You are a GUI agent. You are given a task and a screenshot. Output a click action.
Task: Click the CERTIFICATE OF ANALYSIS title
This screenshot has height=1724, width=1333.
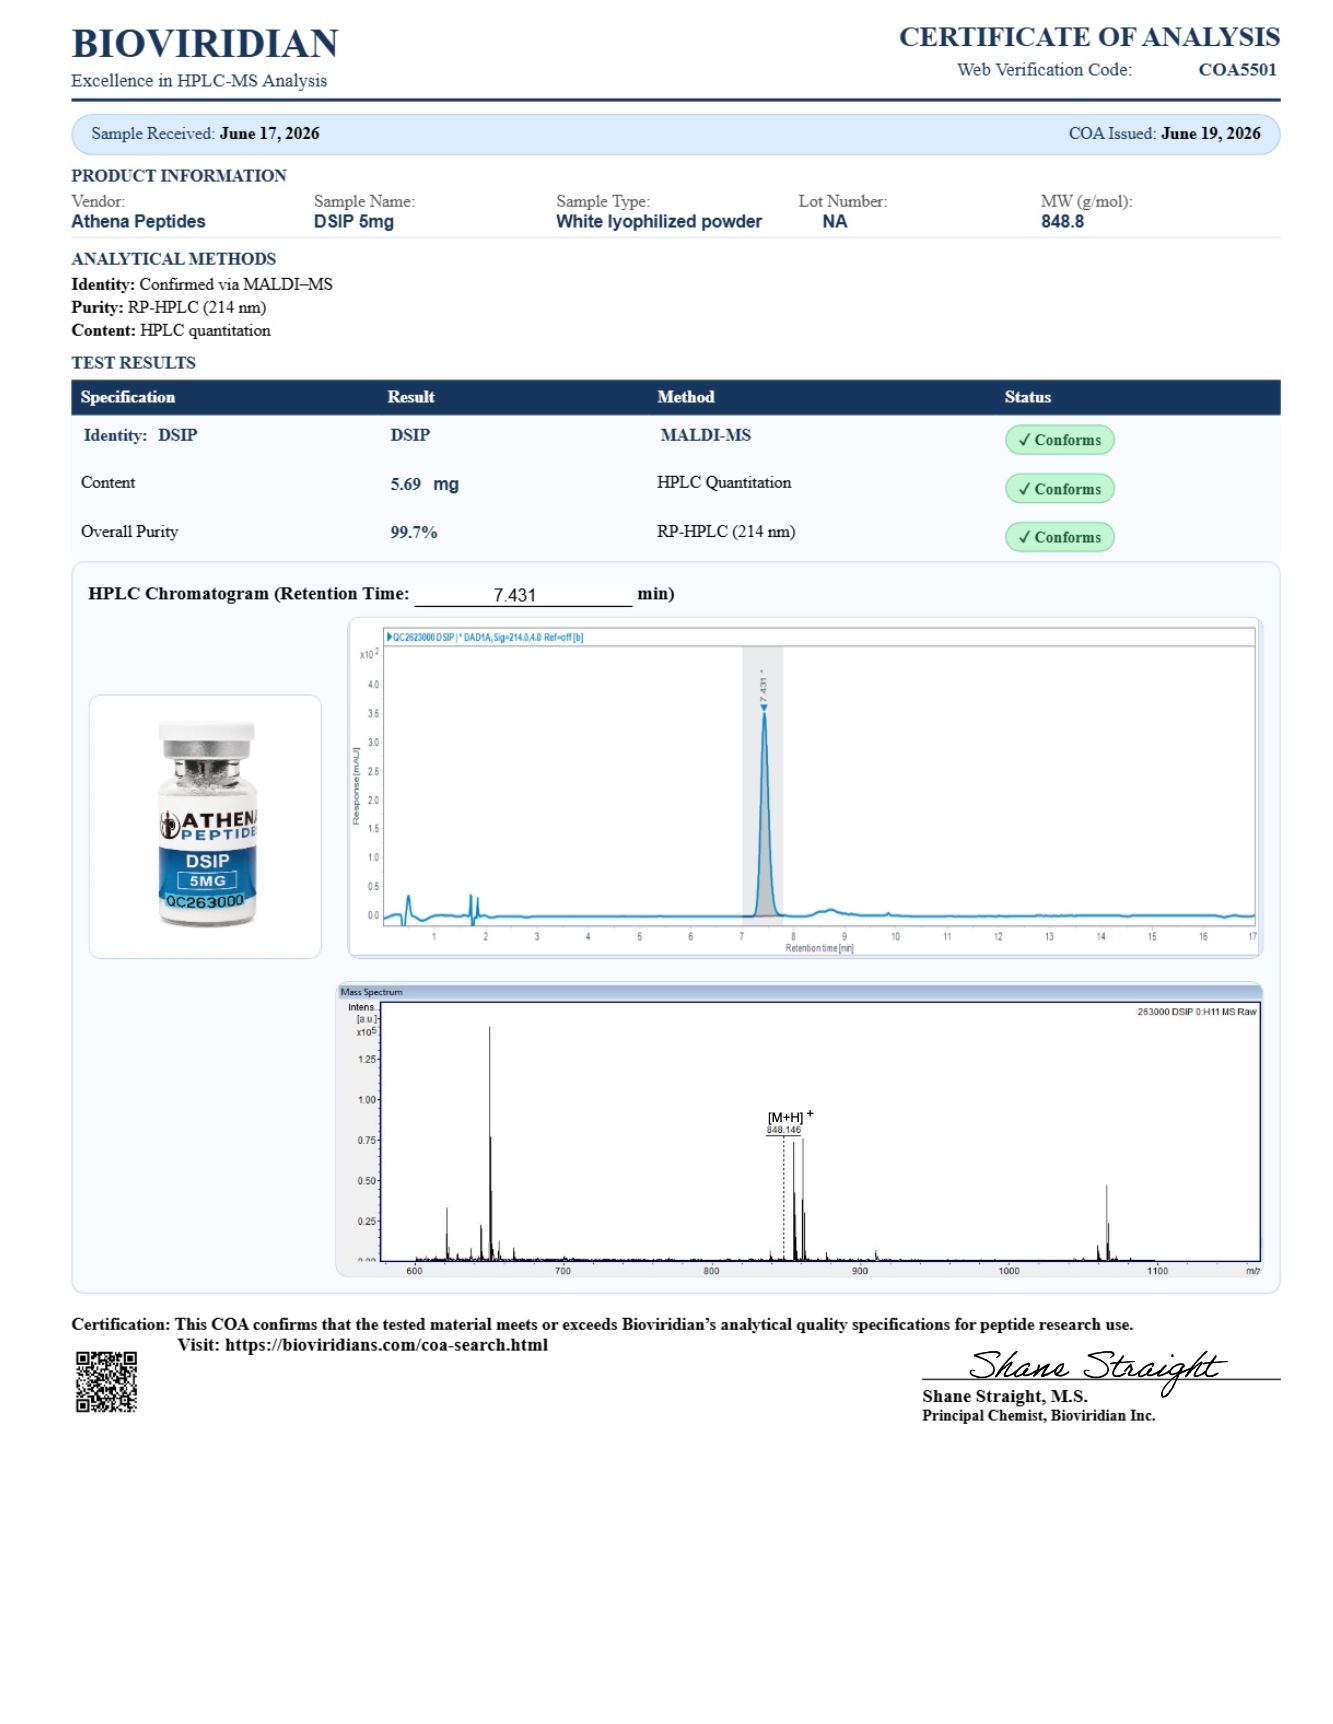pos(1089,37)
